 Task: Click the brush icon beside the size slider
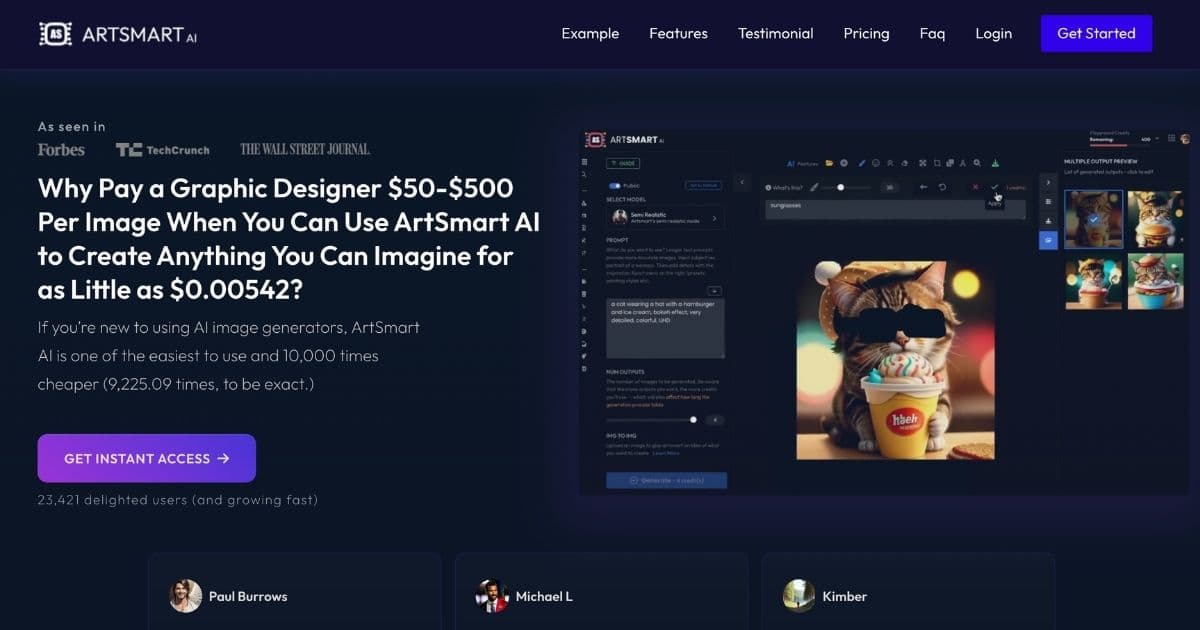click(814, 187)
